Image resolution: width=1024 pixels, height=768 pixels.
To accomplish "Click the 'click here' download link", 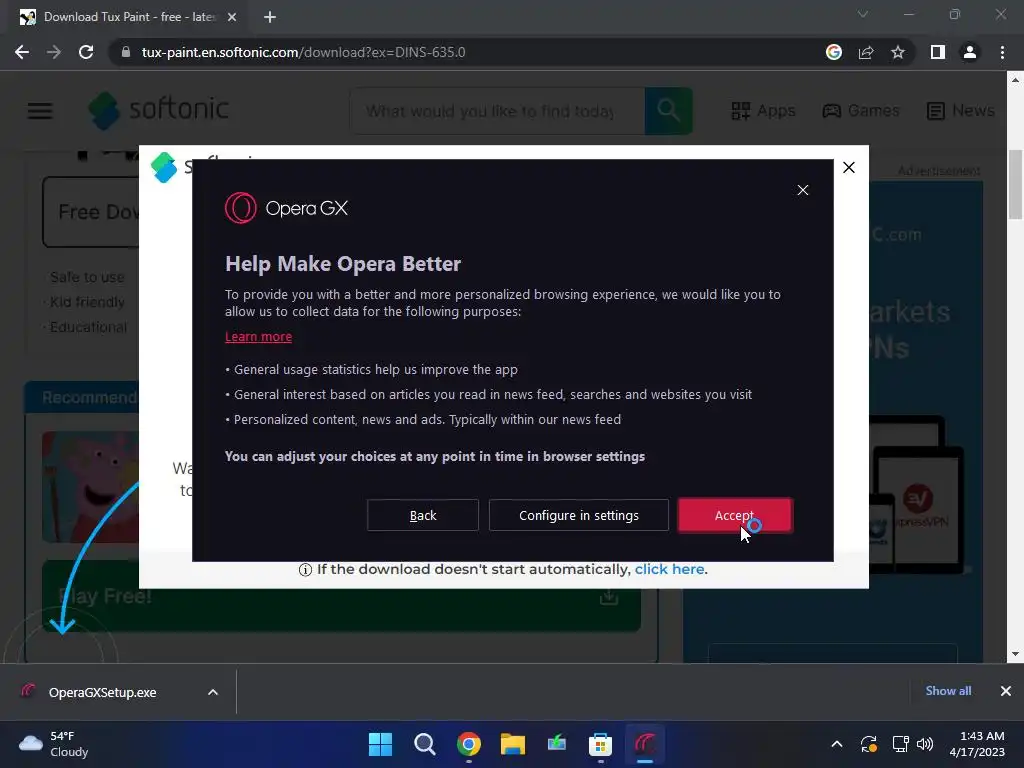I will (x=669, y=569).
